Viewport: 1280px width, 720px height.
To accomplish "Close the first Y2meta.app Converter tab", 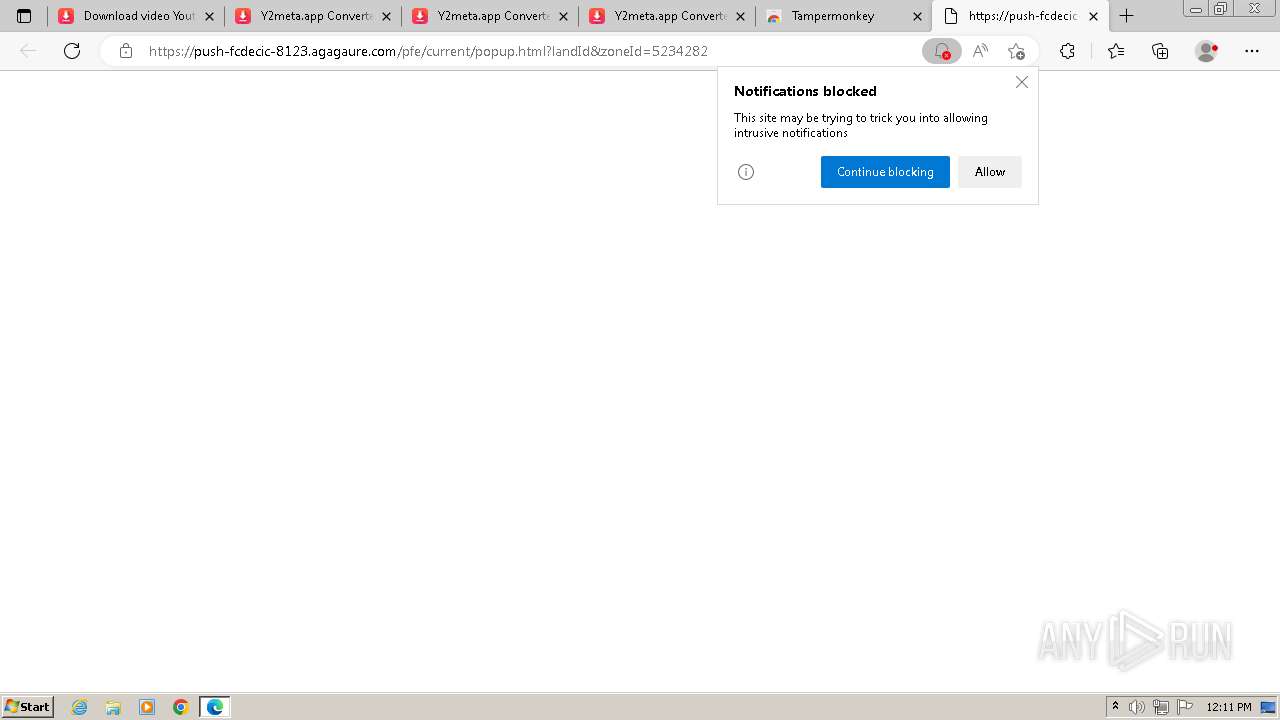I will [386, 16].
